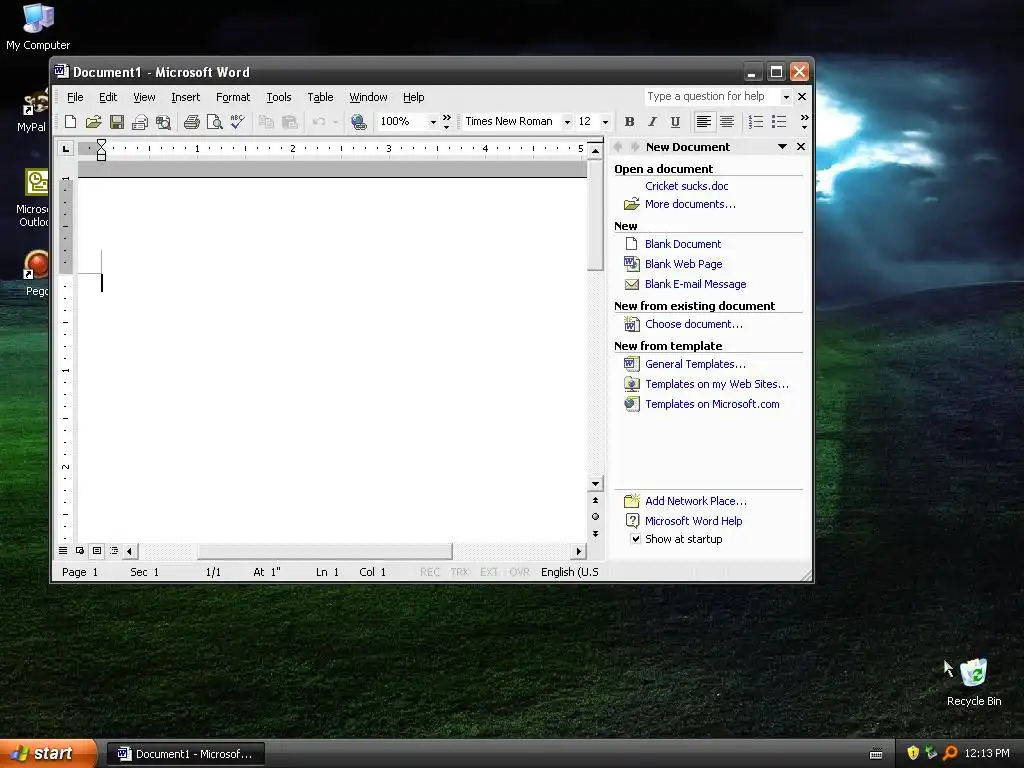Enable Align Left paragraph alignment

(x=703, y=121)
